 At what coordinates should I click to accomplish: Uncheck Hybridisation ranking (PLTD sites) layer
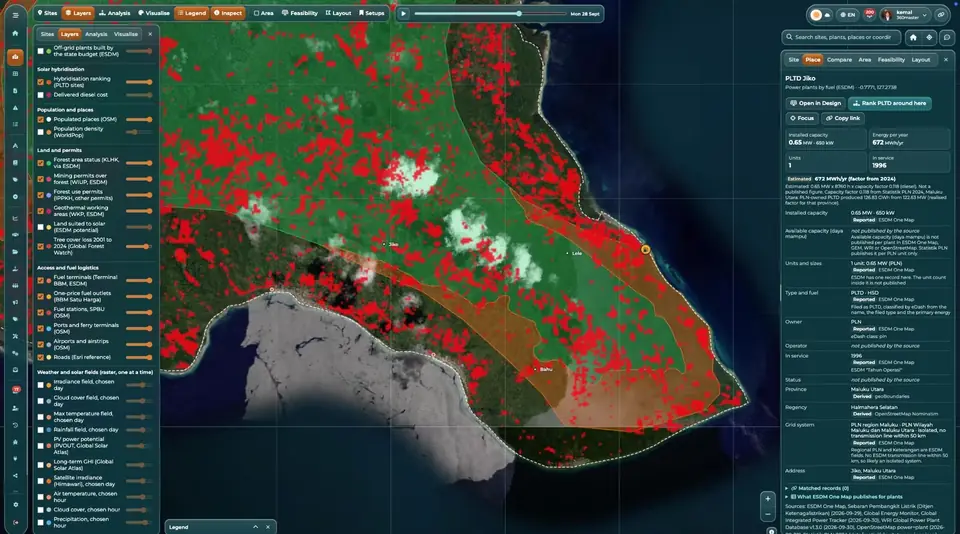tap(41, 82)
